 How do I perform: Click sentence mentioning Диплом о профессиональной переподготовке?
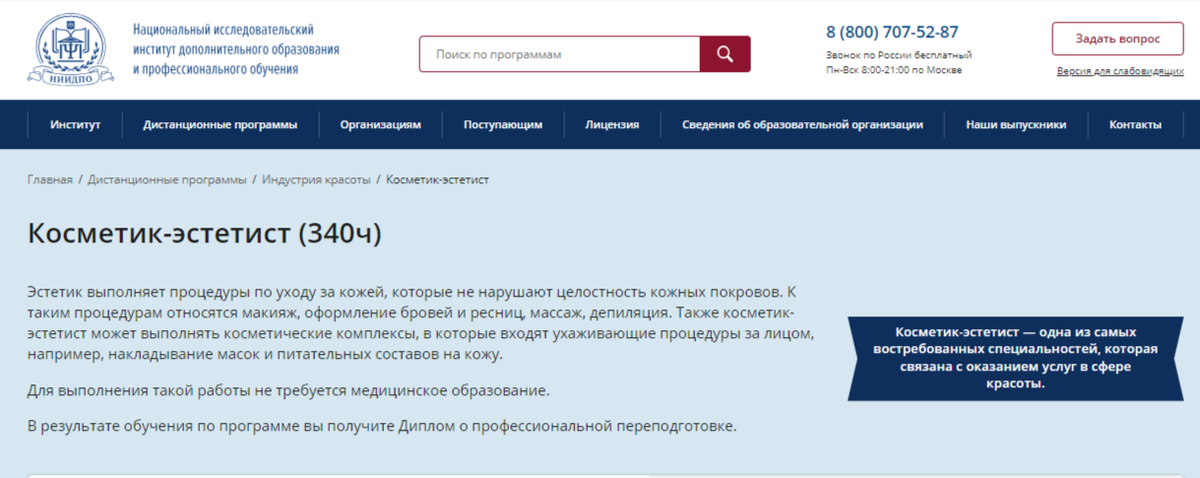pos(382,427)
